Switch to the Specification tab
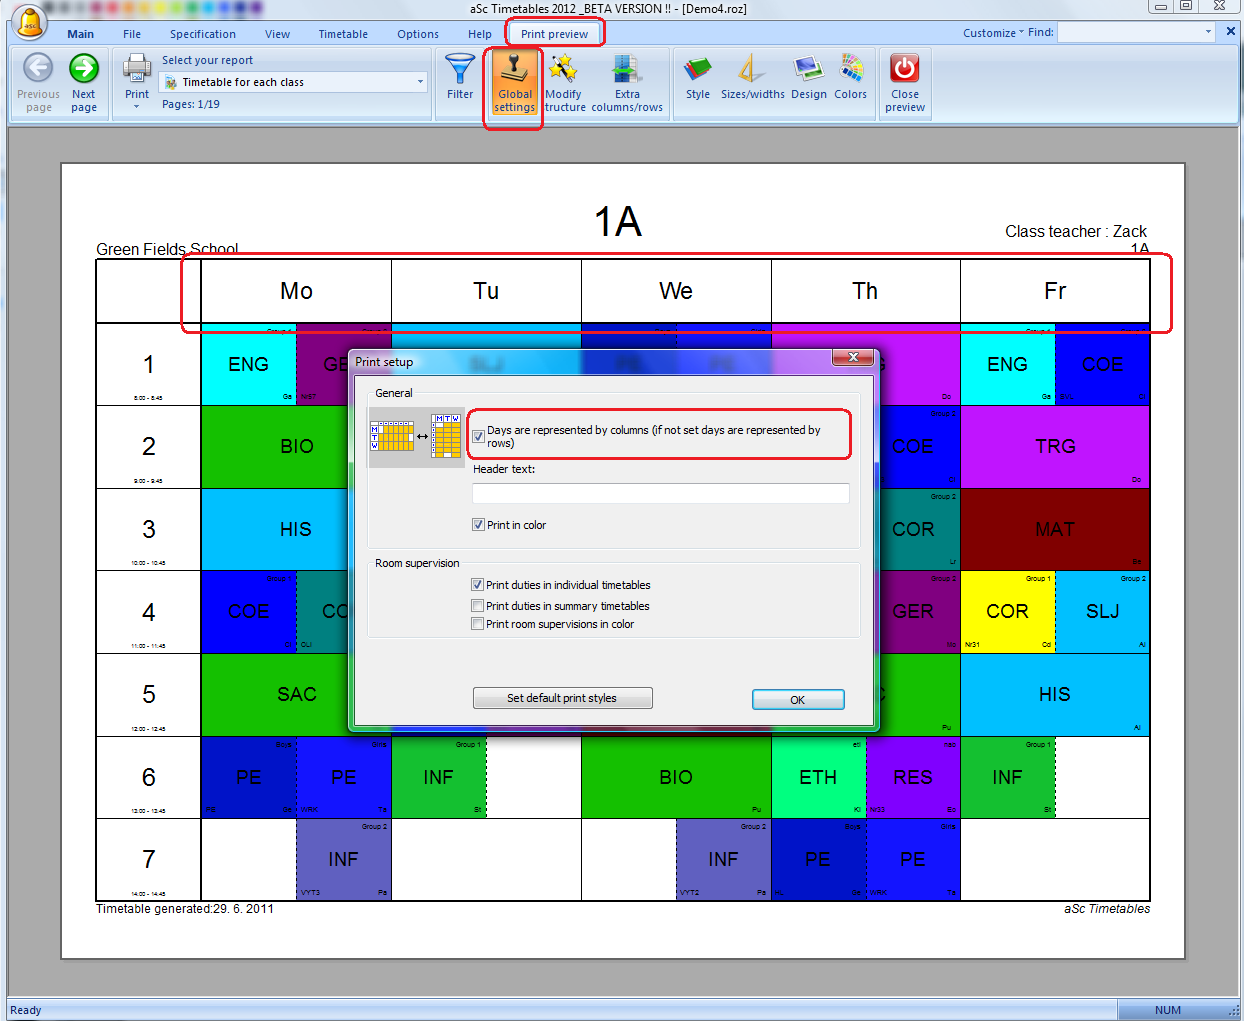The image size is (1244, 1021). 203,34
